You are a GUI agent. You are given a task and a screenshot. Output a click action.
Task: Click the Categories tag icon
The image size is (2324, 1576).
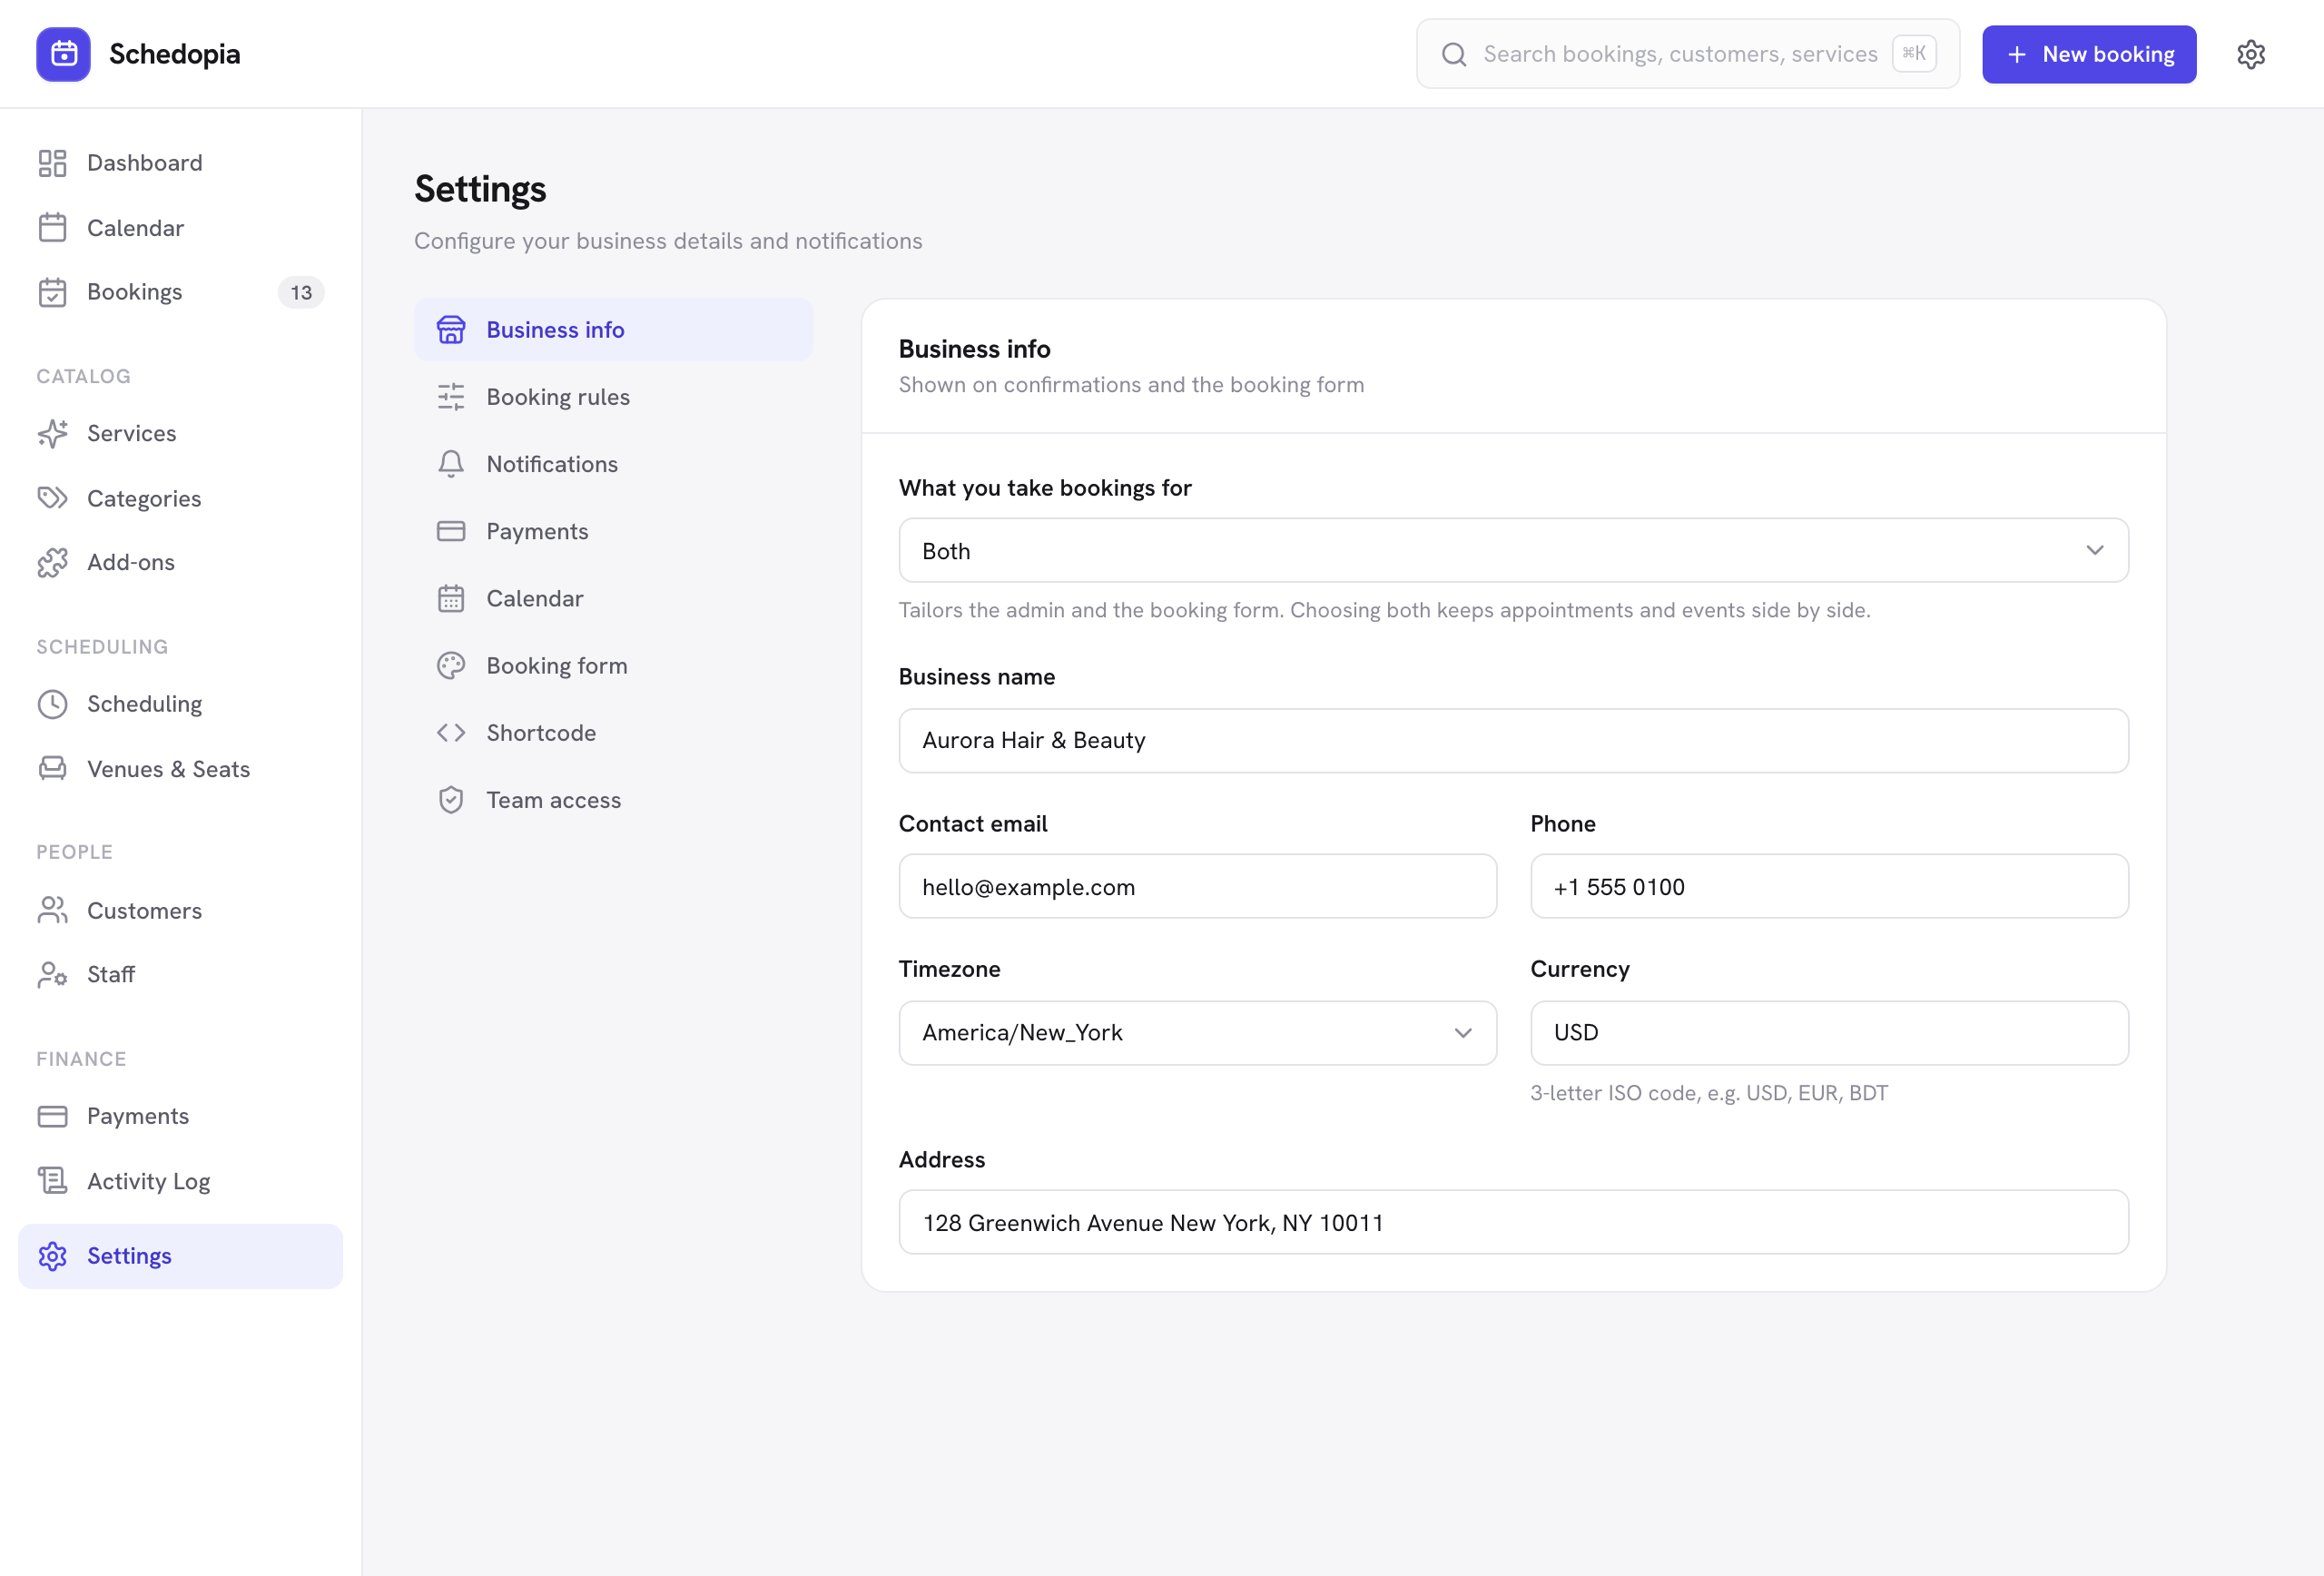52,498
